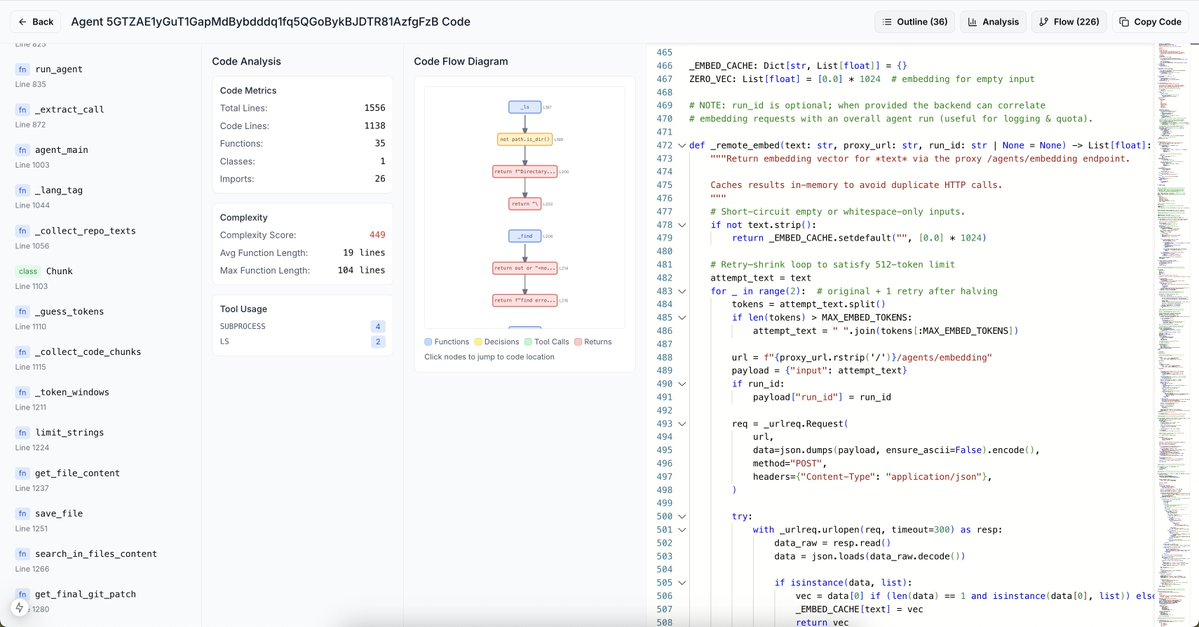1199x627 pixels.
Task: Click the fn icon next to _collect_repo_texts
Action: 22,231
